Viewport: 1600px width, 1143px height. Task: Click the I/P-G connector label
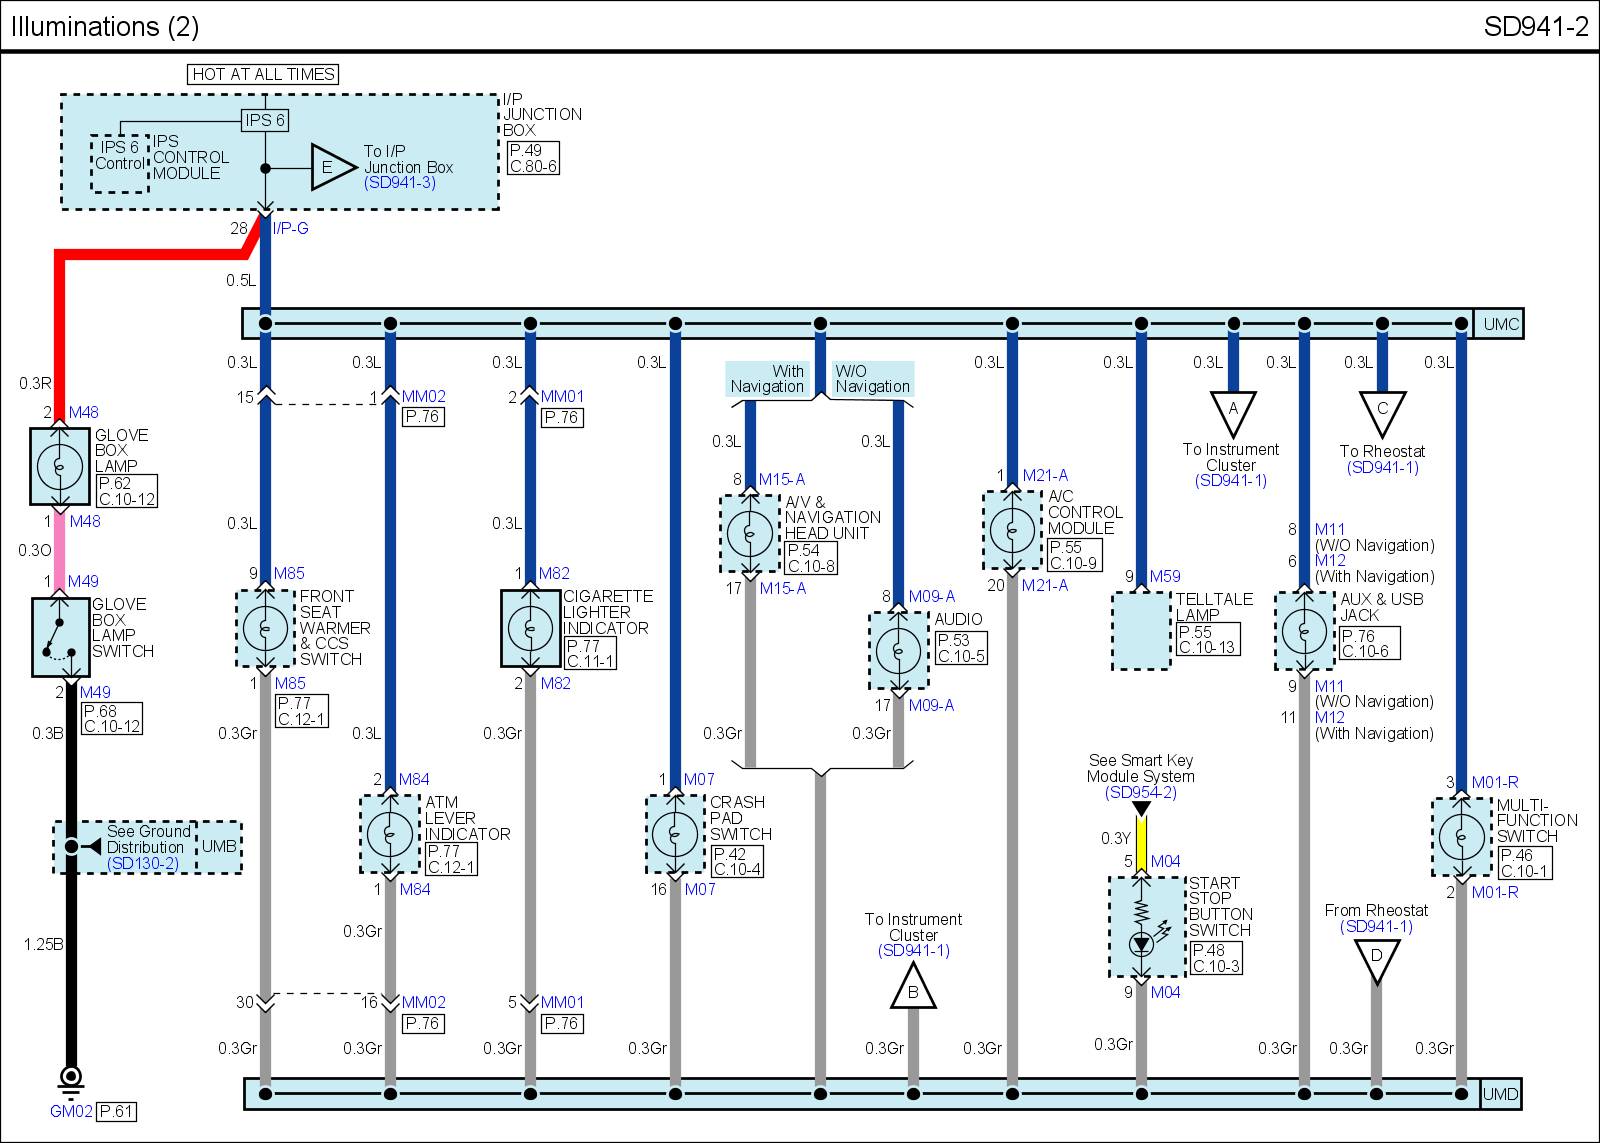[291, 228]
